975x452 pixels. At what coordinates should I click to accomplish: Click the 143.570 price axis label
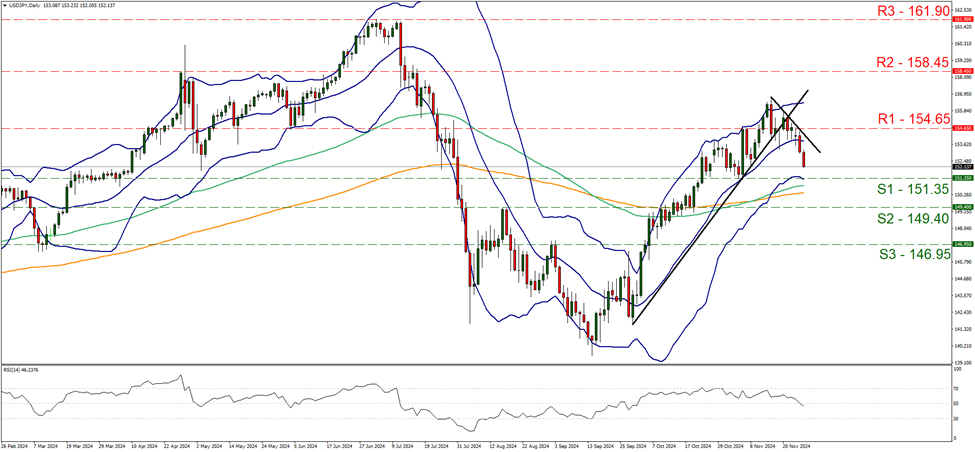(961, 295)
